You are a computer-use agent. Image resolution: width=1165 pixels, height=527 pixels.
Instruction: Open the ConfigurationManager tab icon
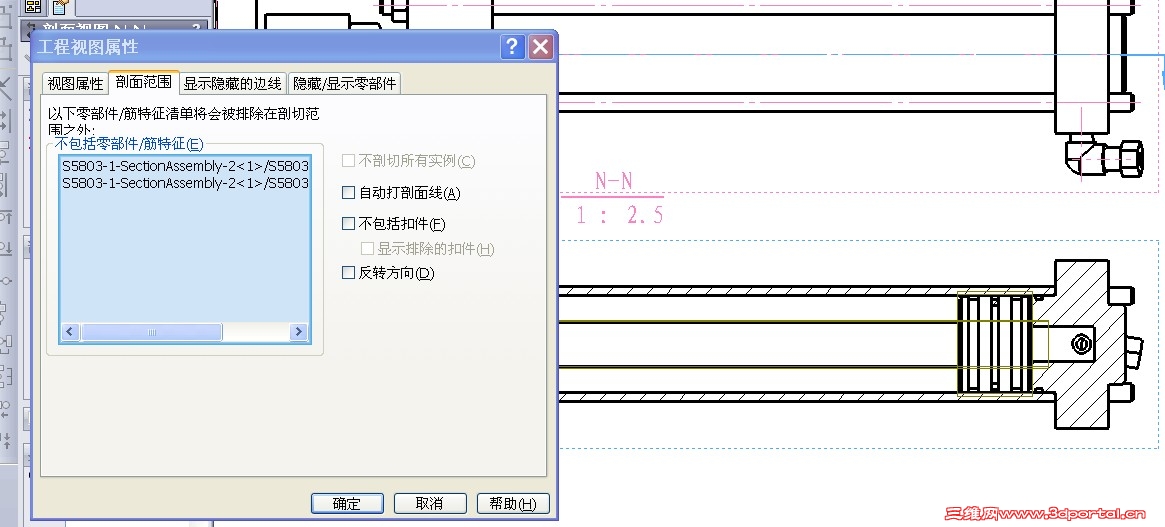33,7
